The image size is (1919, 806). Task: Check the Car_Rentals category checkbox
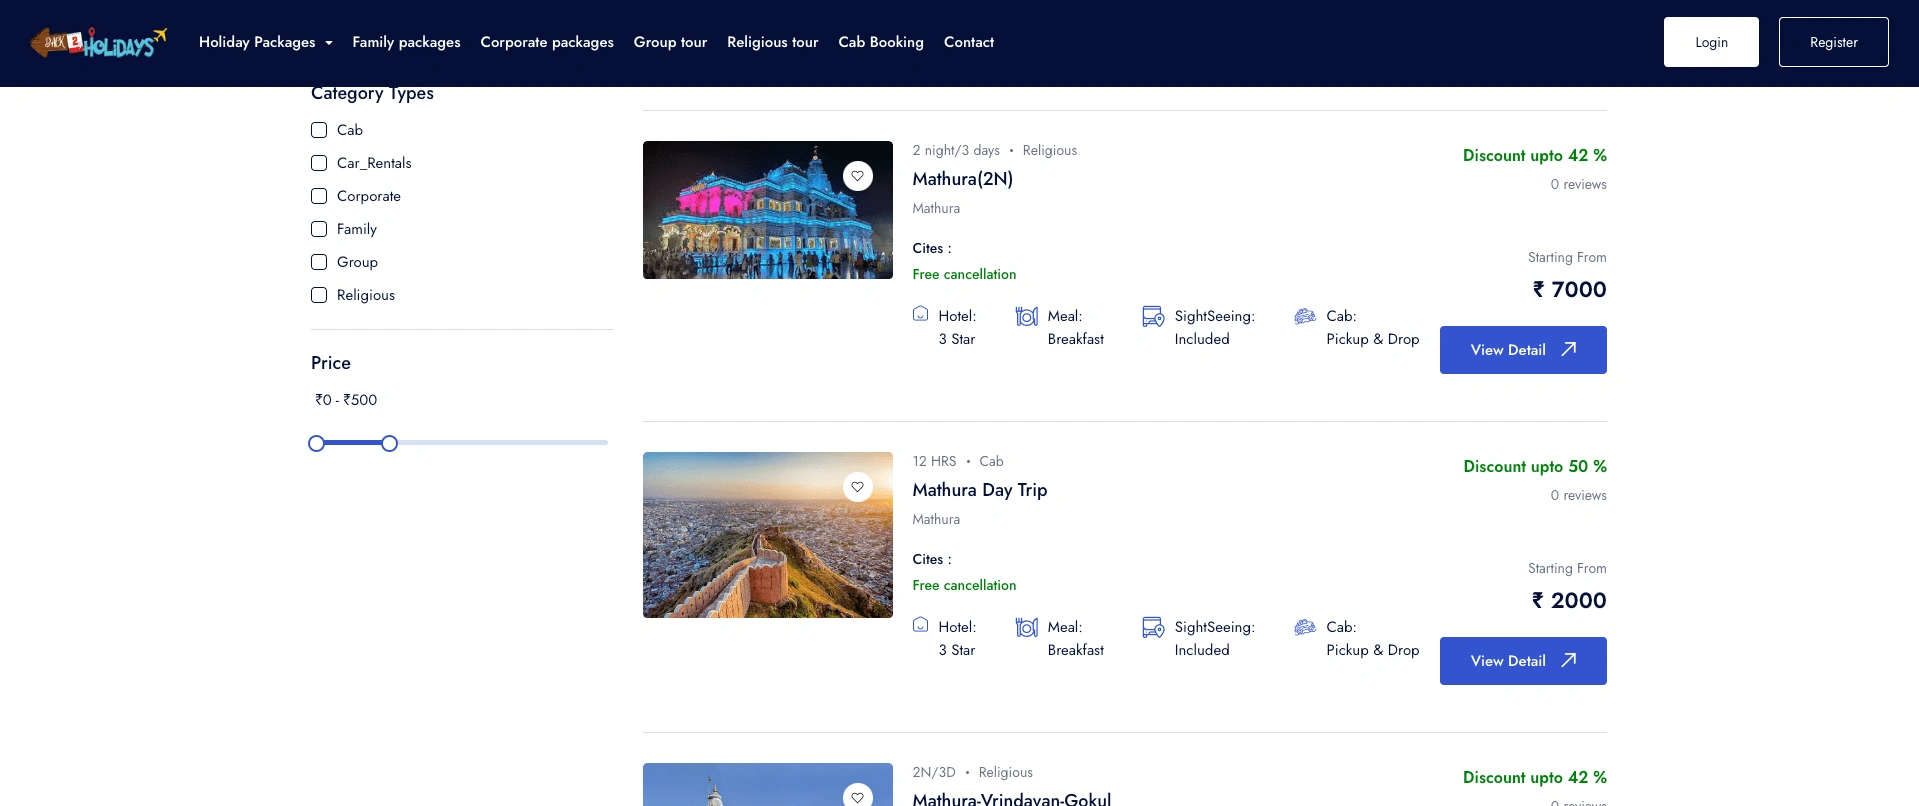point(319,163)
